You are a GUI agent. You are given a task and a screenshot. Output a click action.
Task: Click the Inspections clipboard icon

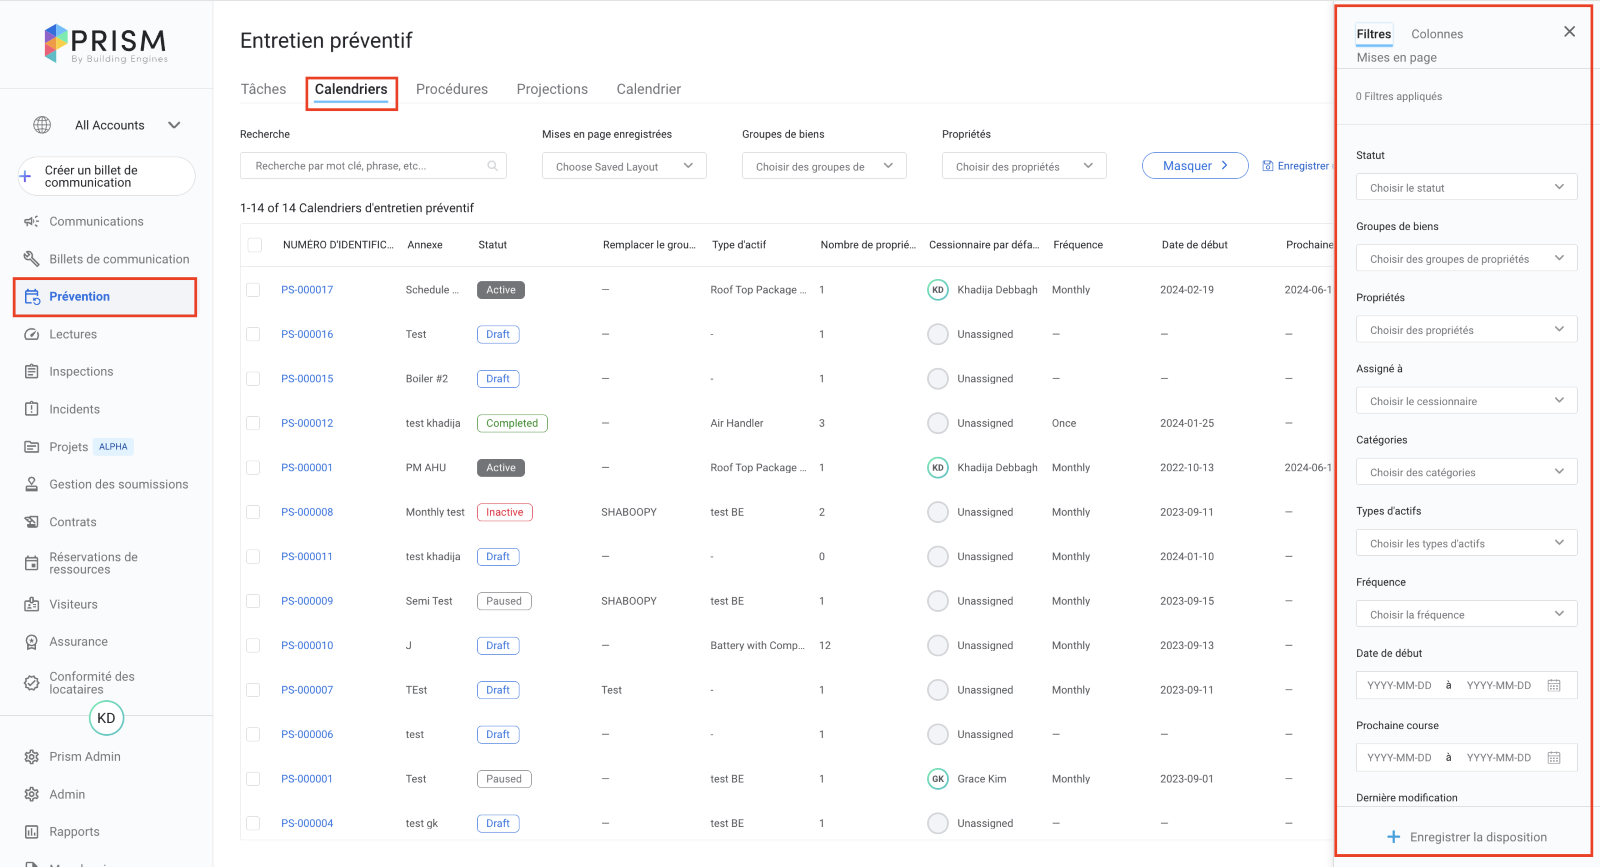click(x=31, y=372)
